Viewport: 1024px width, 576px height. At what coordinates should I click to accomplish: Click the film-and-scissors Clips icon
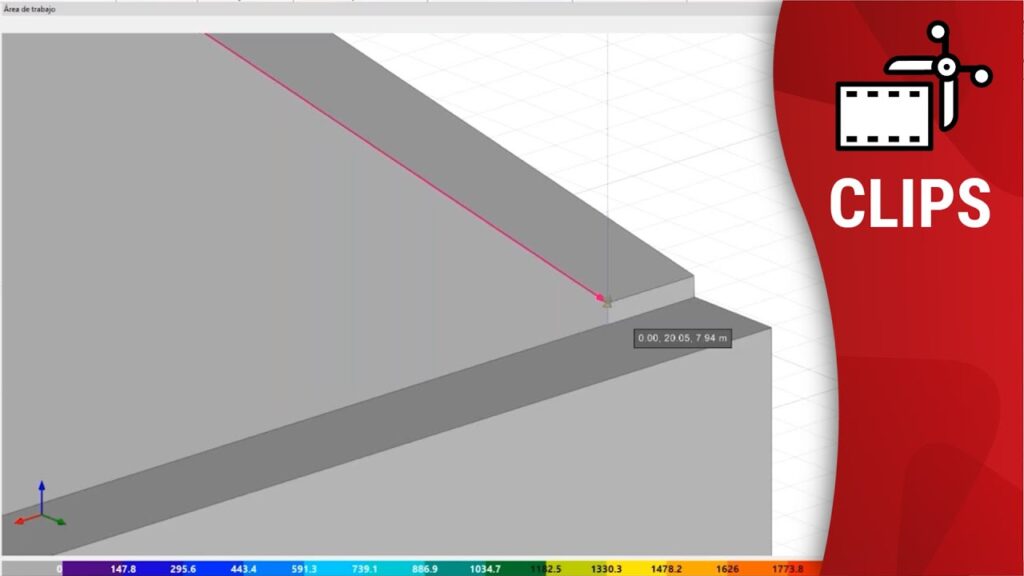tap(912, 88)
